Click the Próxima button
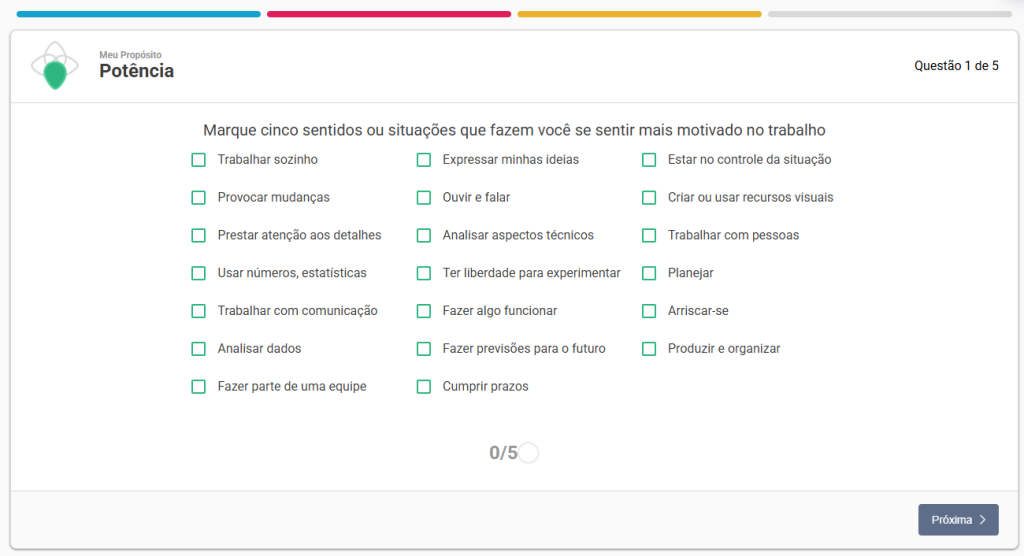Screen dimensions: 1024x556 click(957, 520)
